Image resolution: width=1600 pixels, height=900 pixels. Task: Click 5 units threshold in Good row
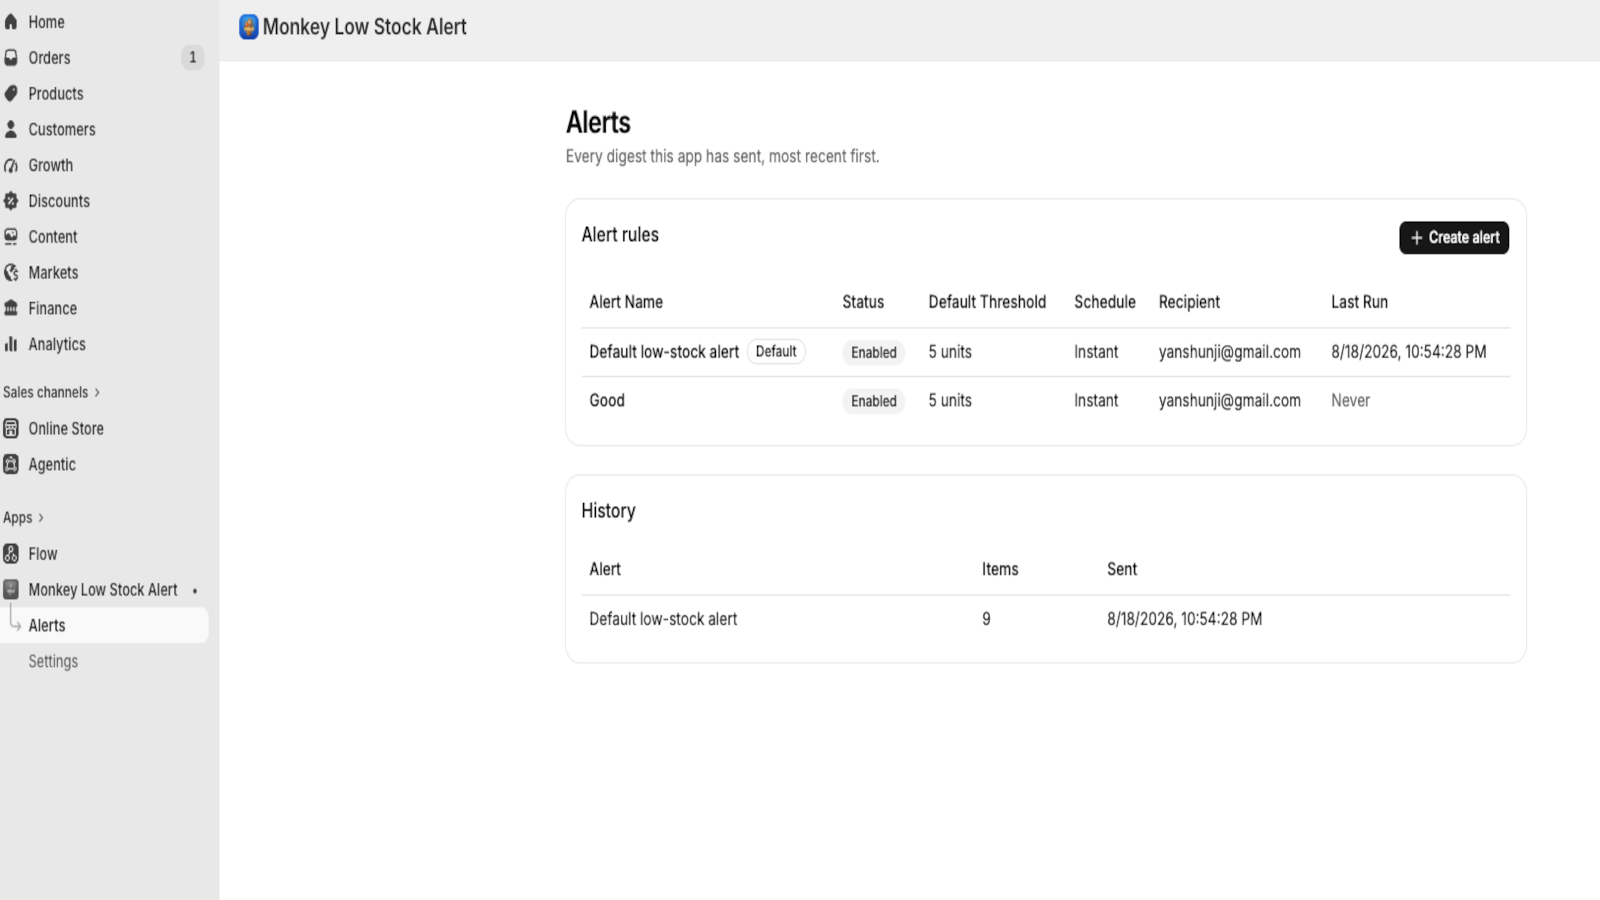click(x=950, y=400)
